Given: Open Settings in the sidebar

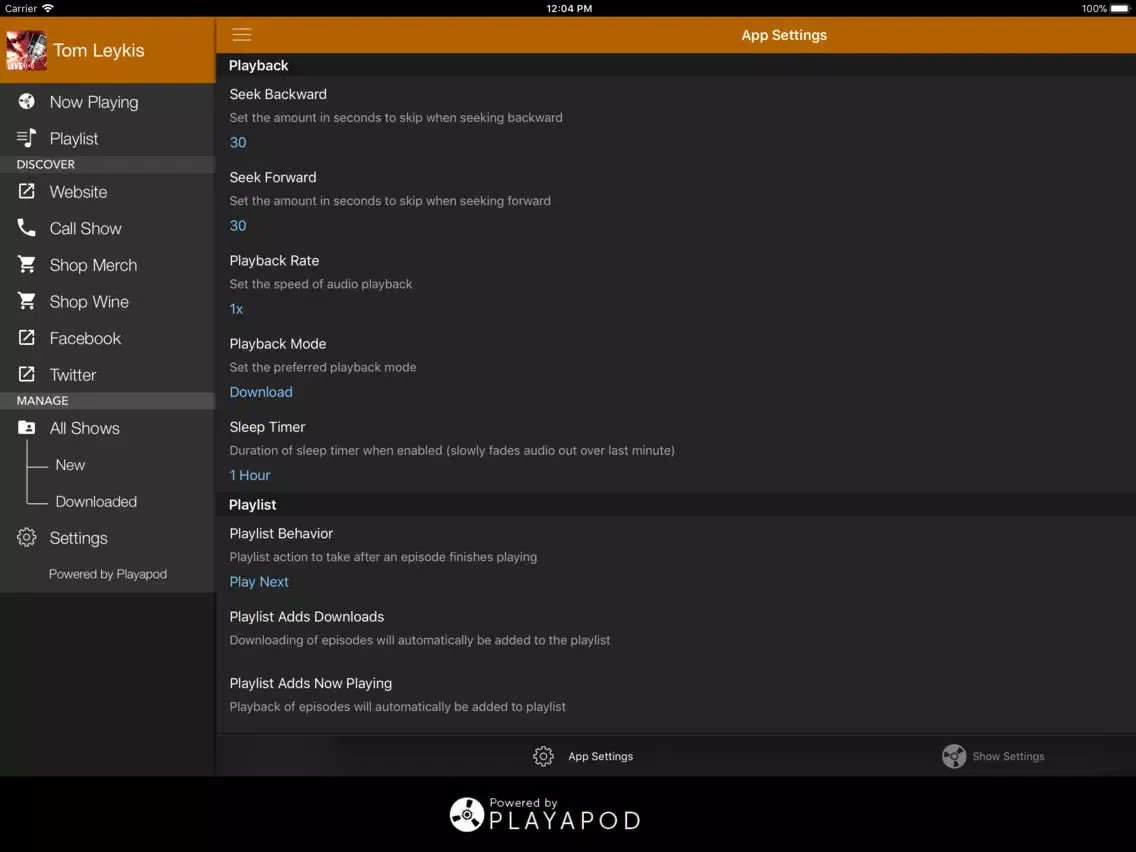Looking at the screenshot, I should click(107, 537).
